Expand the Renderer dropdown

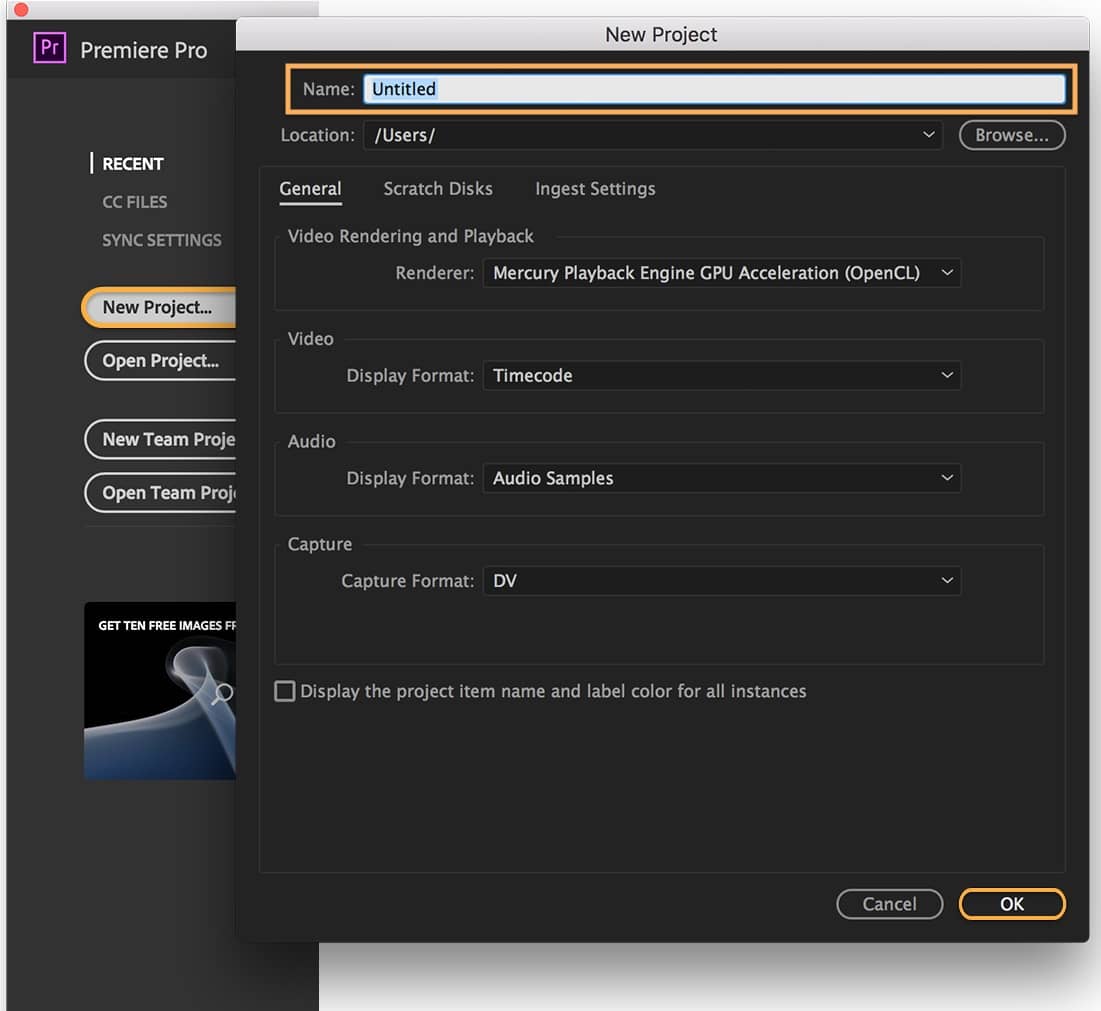[722, 273]
